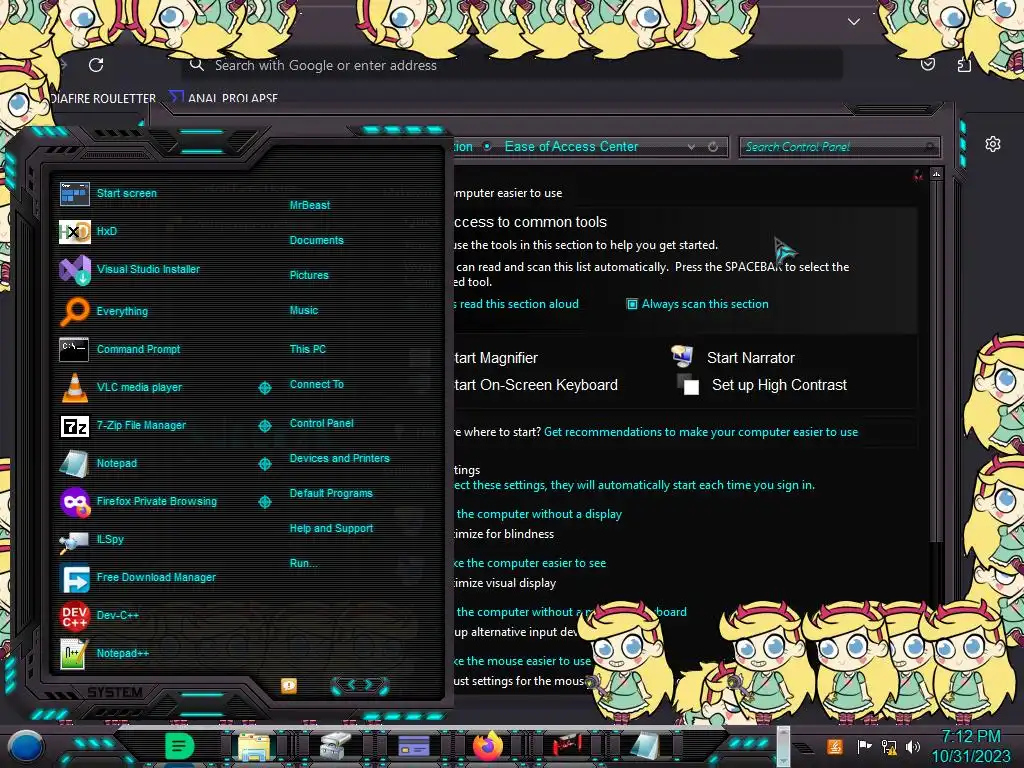Click Get recommendations link
This screenshot has height=768, width=1024.
[701, 432]
